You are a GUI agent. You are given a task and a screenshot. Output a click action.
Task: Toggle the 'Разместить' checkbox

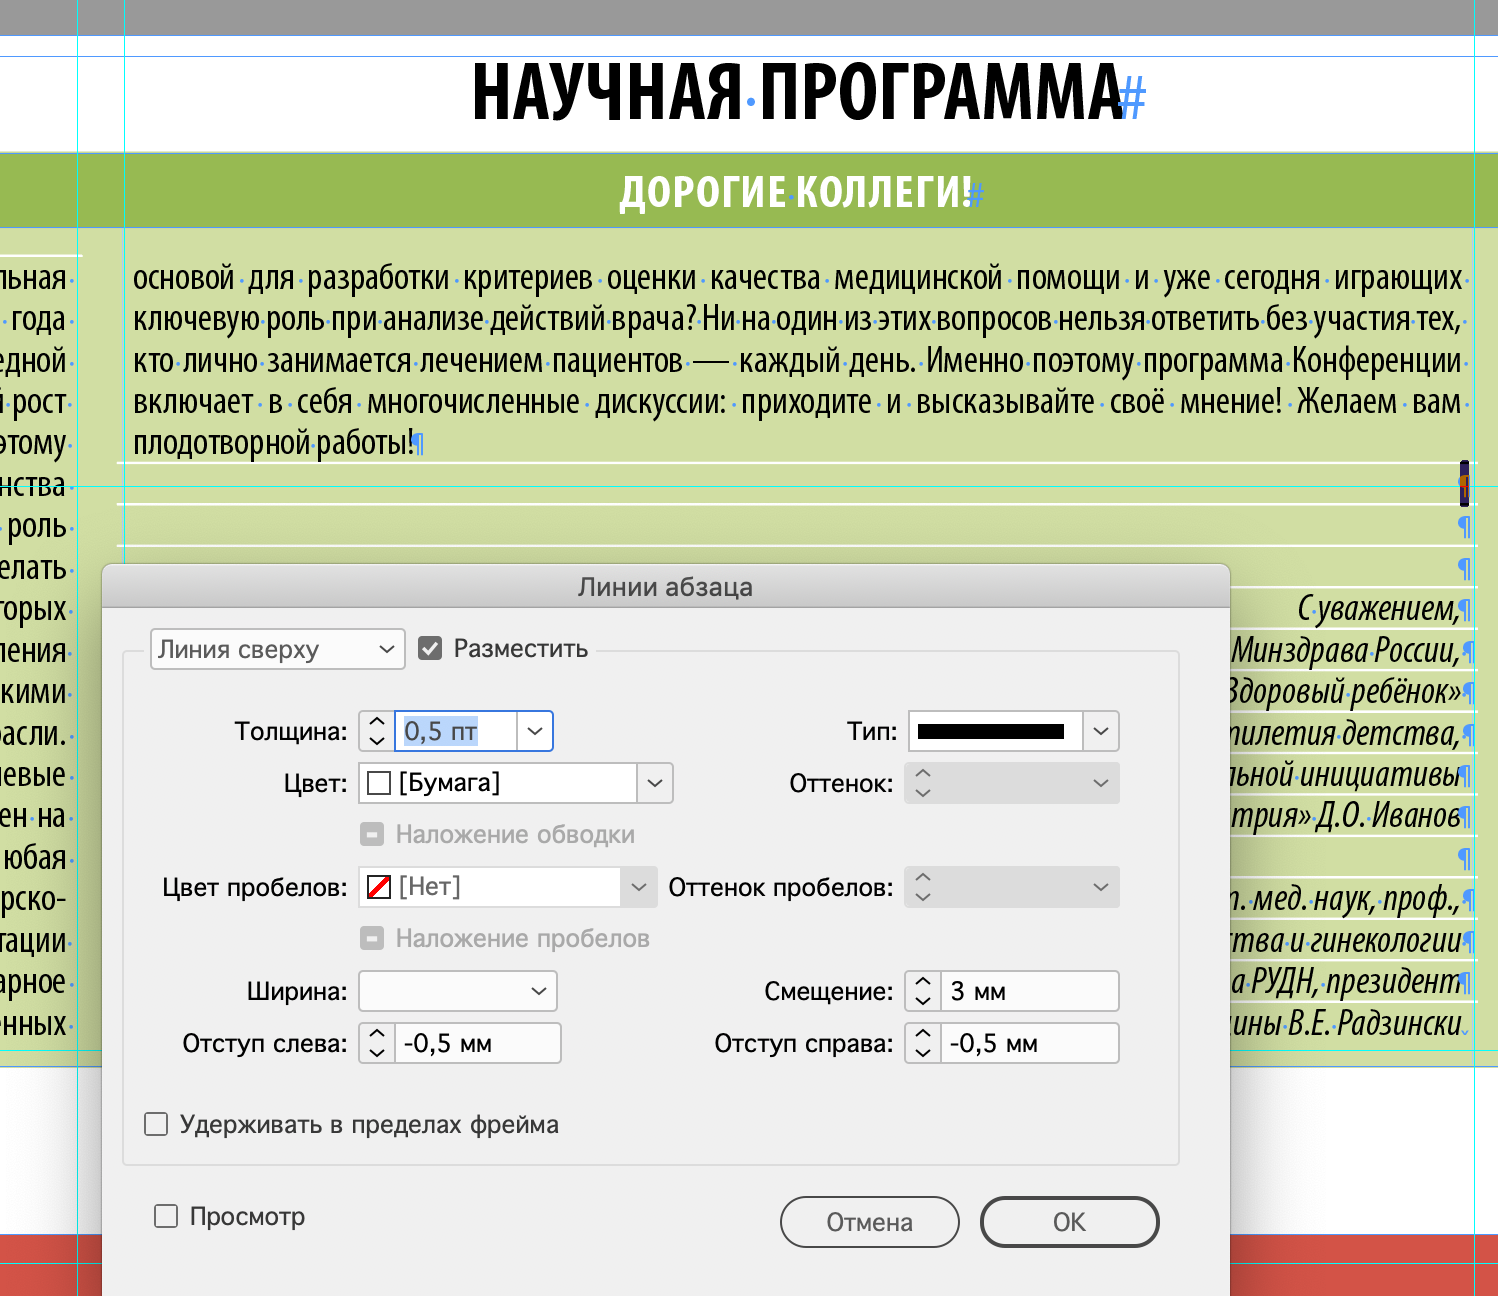[x=430, y=649]
